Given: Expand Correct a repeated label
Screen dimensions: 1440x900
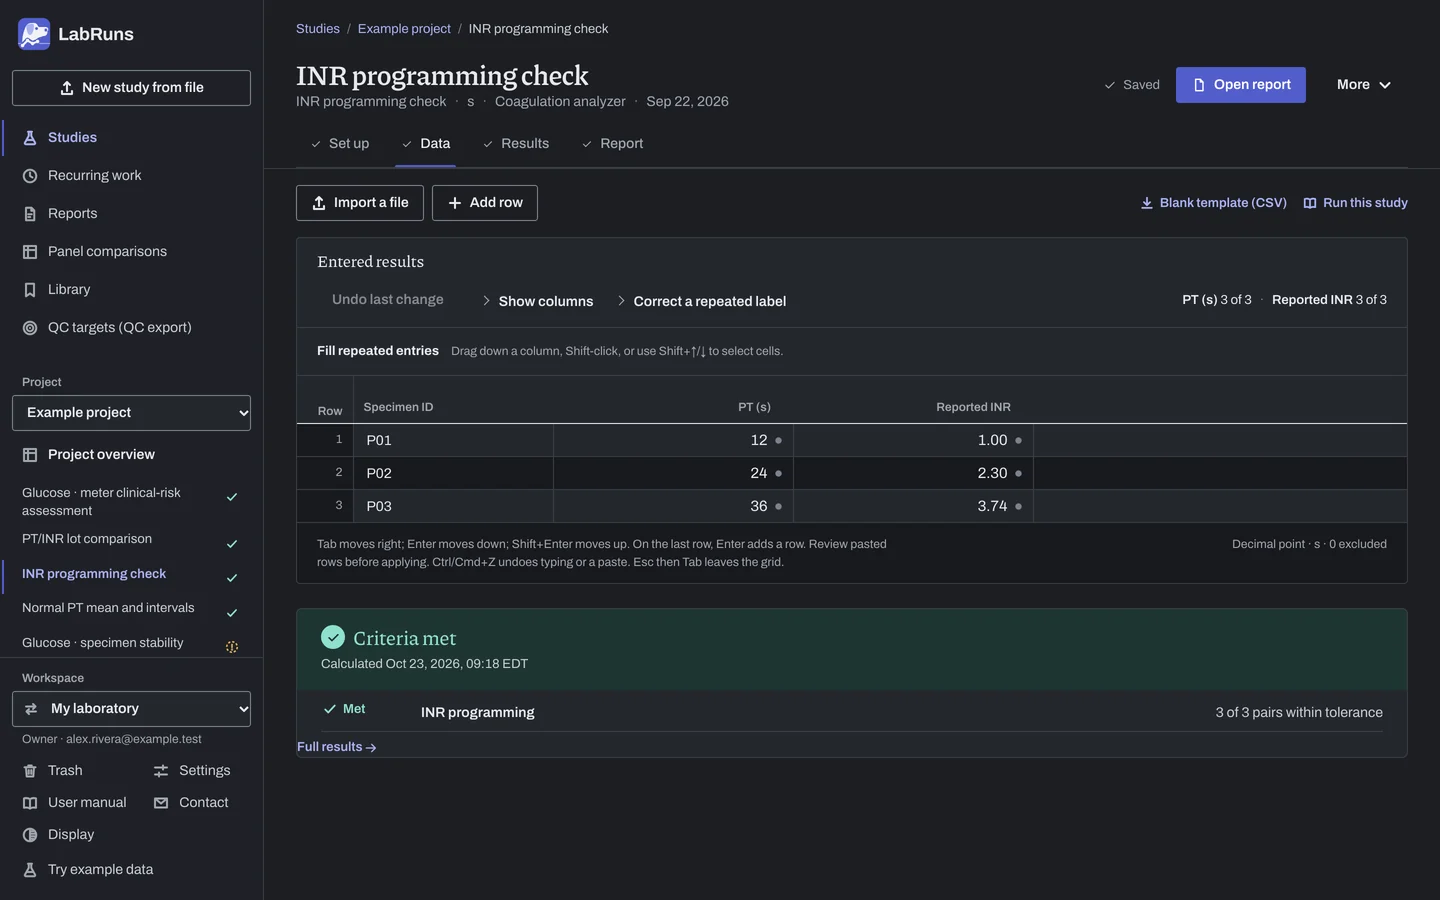Looking at the screenshot, I should coord(702,301).
